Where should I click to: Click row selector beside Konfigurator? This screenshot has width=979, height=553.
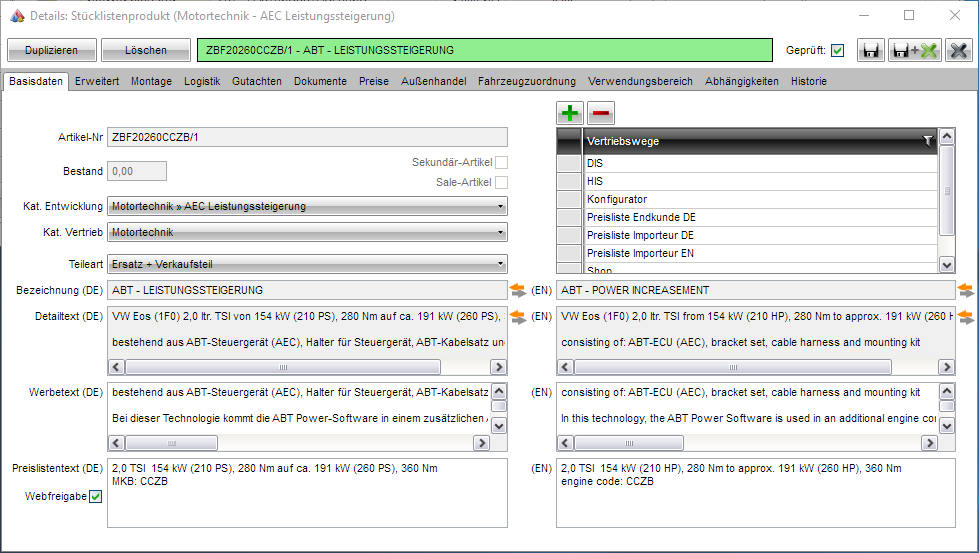click(x=569, y=200)
